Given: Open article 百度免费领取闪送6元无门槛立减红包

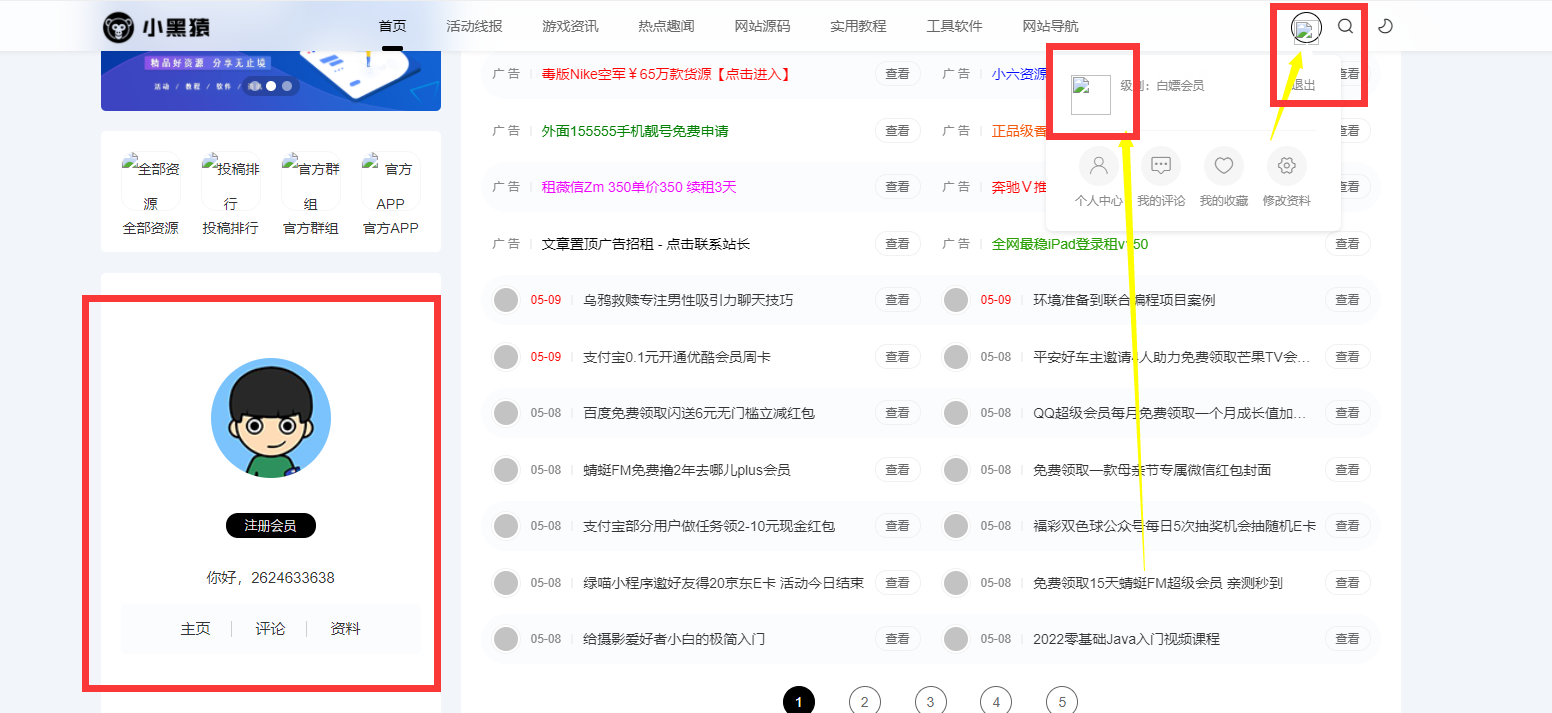Looking at the screenshot, I should [699, 413].
